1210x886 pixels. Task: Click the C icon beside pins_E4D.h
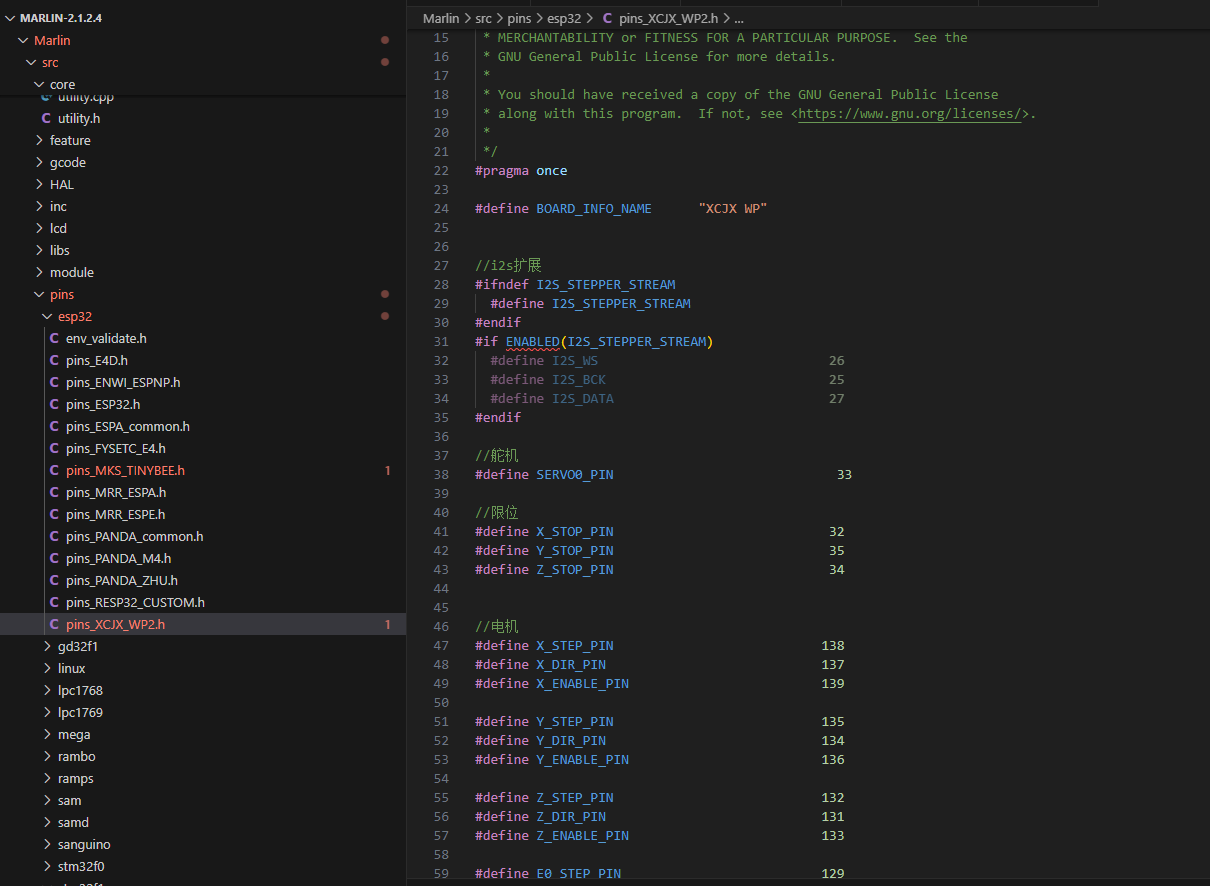tap(54, 360)
